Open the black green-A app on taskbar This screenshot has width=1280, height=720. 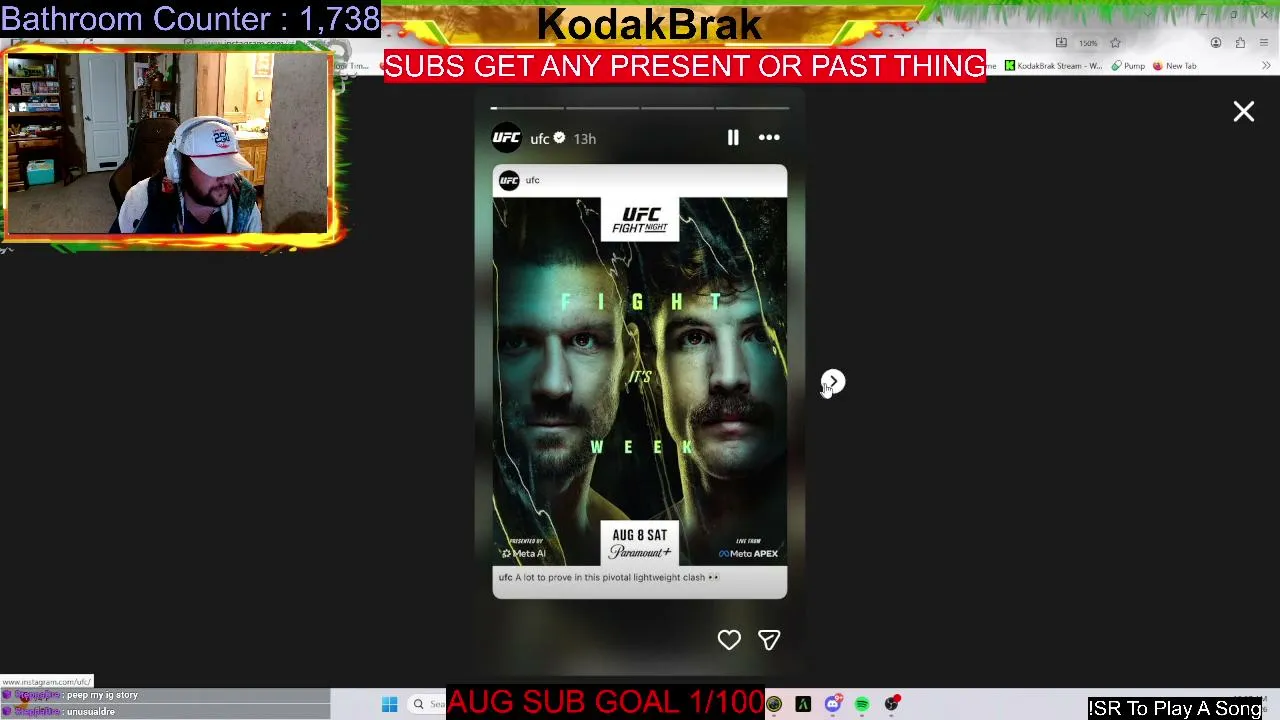(x=803, y=705)
